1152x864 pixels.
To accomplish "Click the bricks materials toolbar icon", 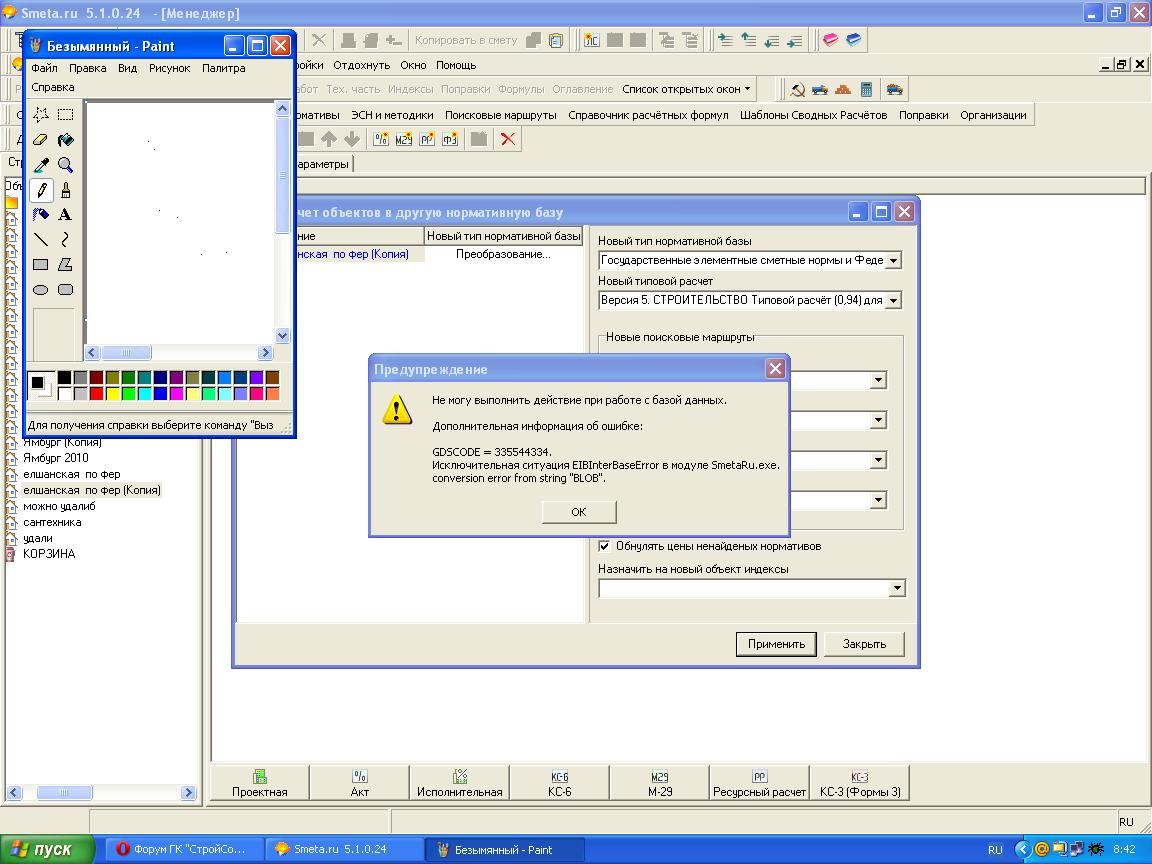I will [x=843, y=90].
